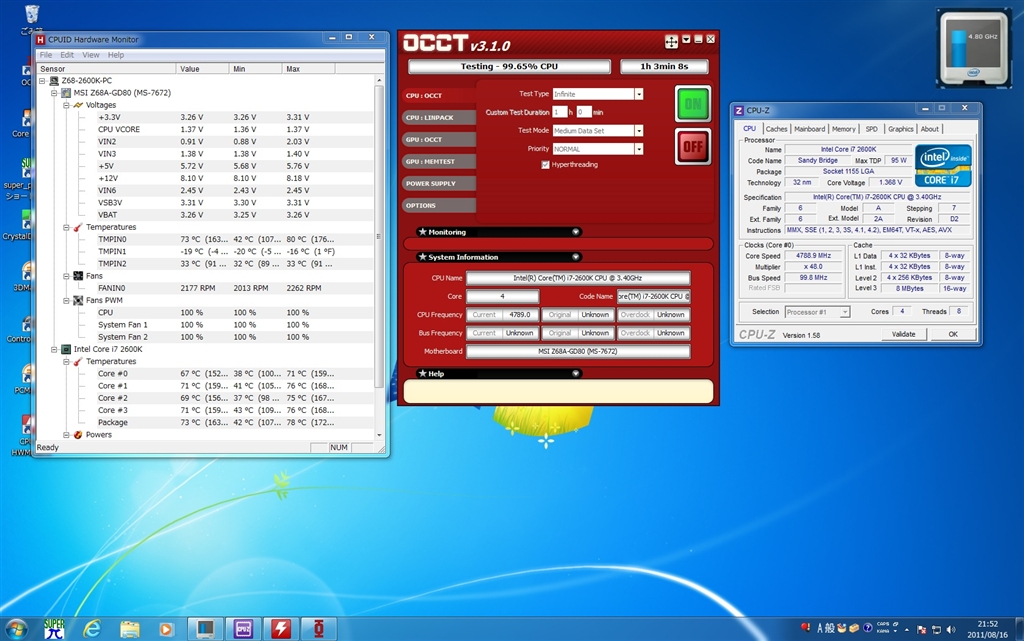Toggle the Hyperthreading checkbox
1024x641 pixels.
pos(545,164)
